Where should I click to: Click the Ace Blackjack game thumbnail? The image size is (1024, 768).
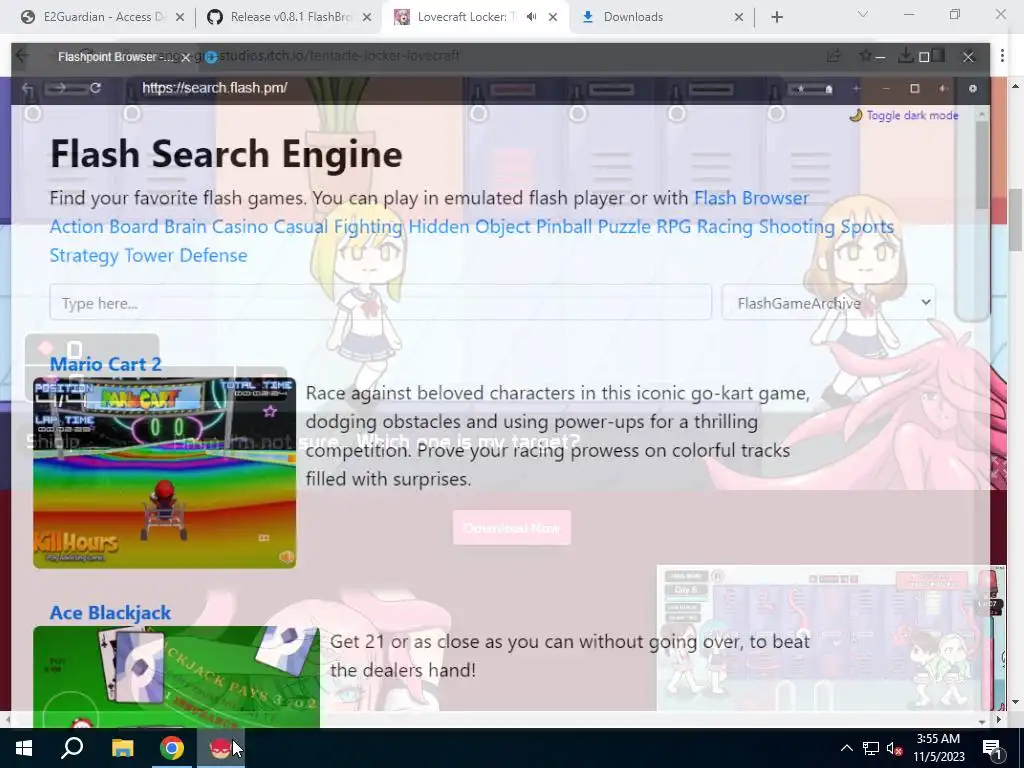(x=176, y=677)
